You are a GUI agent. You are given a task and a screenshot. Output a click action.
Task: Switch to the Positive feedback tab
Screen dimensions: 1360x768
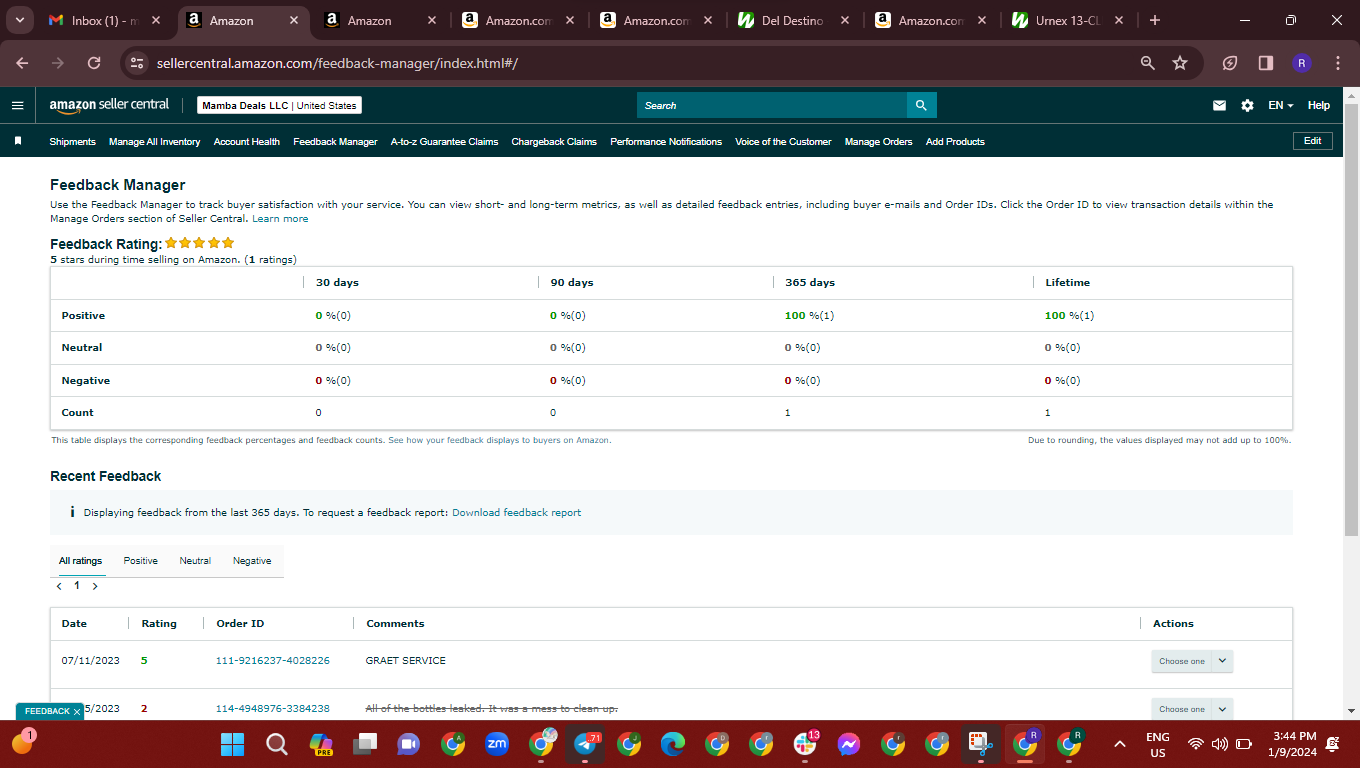click(x=141, y=561)
